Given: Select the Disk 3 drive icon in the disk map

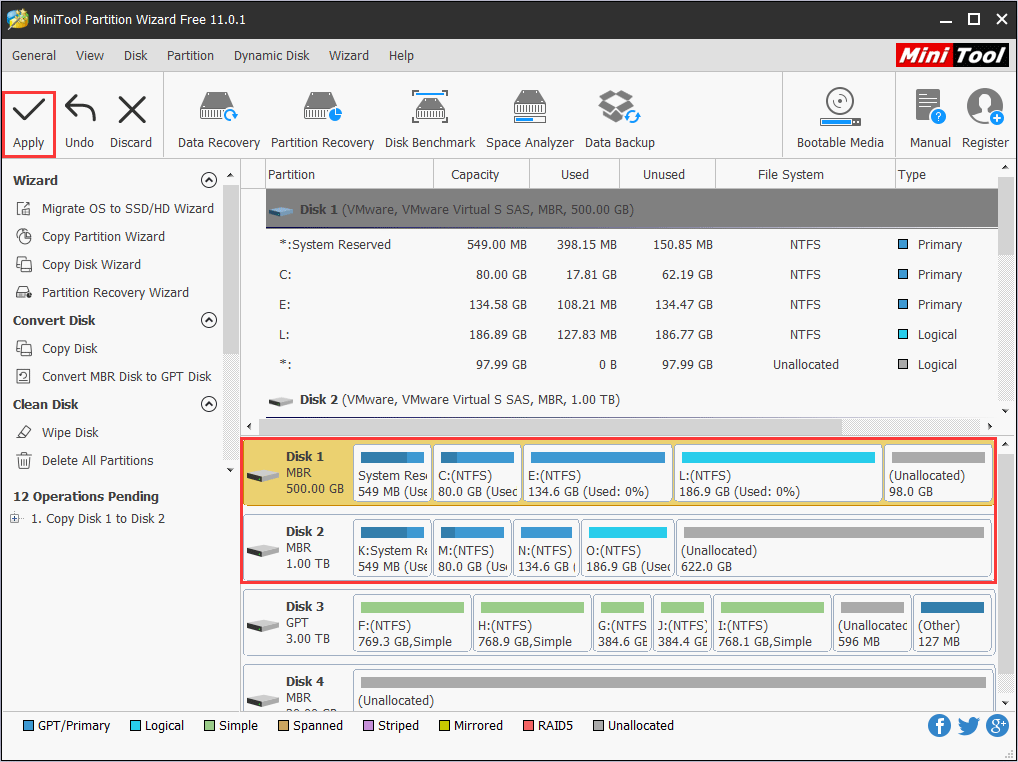Looking at the screenshot, I should tap(263, 626).
